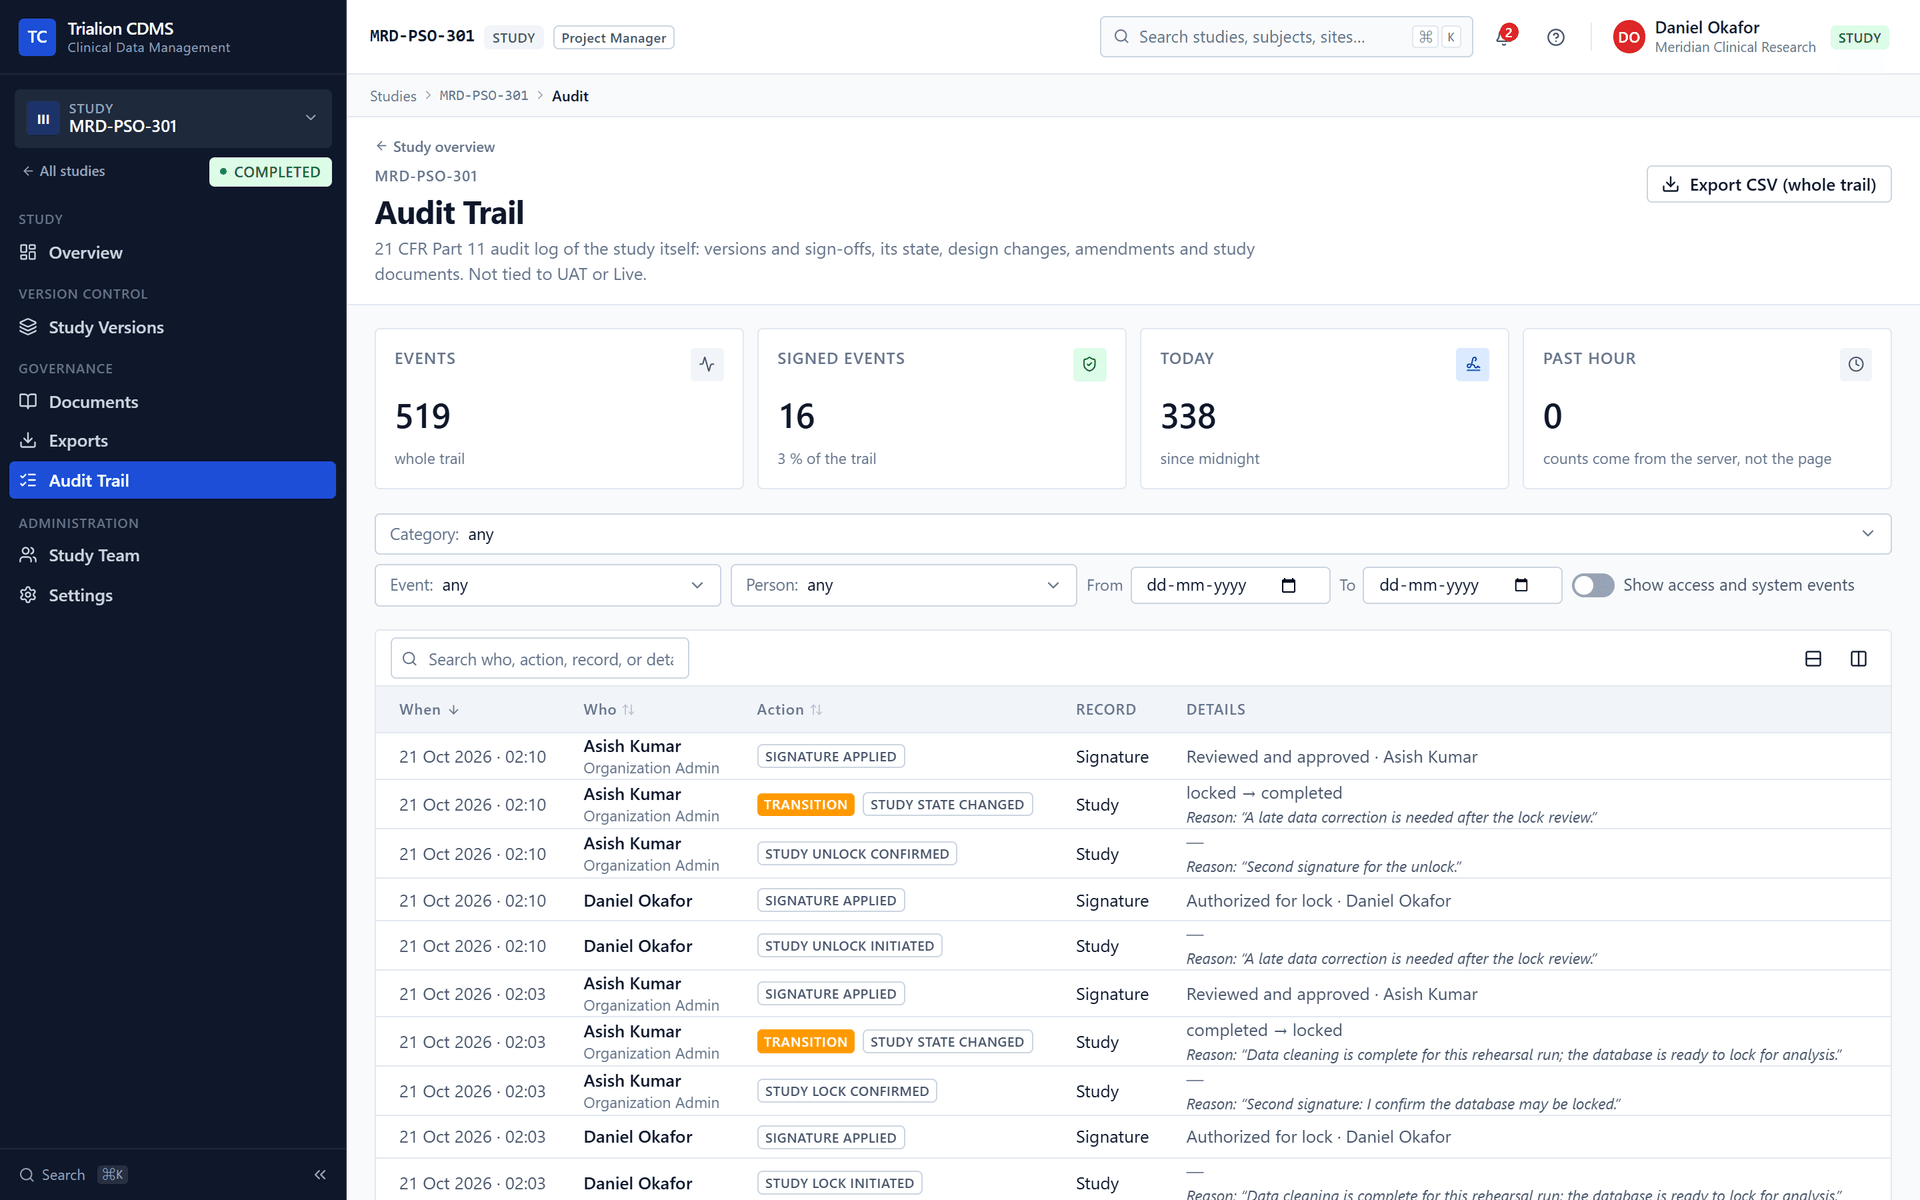Collapse the sidebar with double-chevron icon
Viewport: 1920px width, 1200px height.
[320, 1175]
